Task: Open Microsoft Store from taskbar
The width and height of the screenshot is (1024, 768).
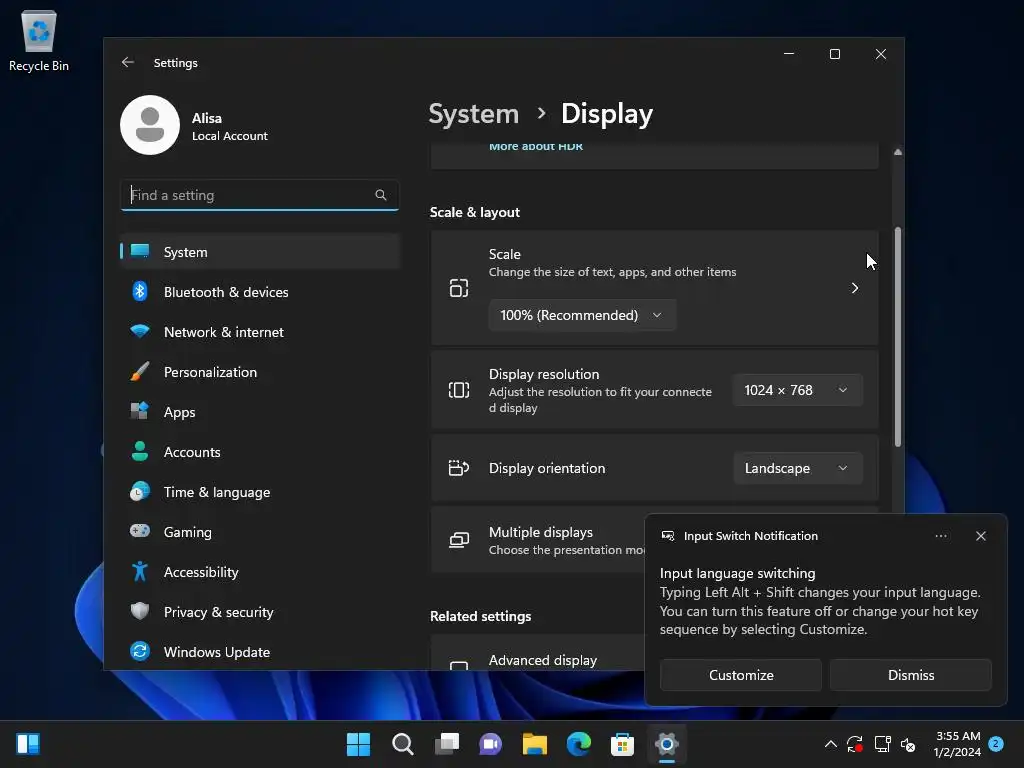Action: click(622, 744)
